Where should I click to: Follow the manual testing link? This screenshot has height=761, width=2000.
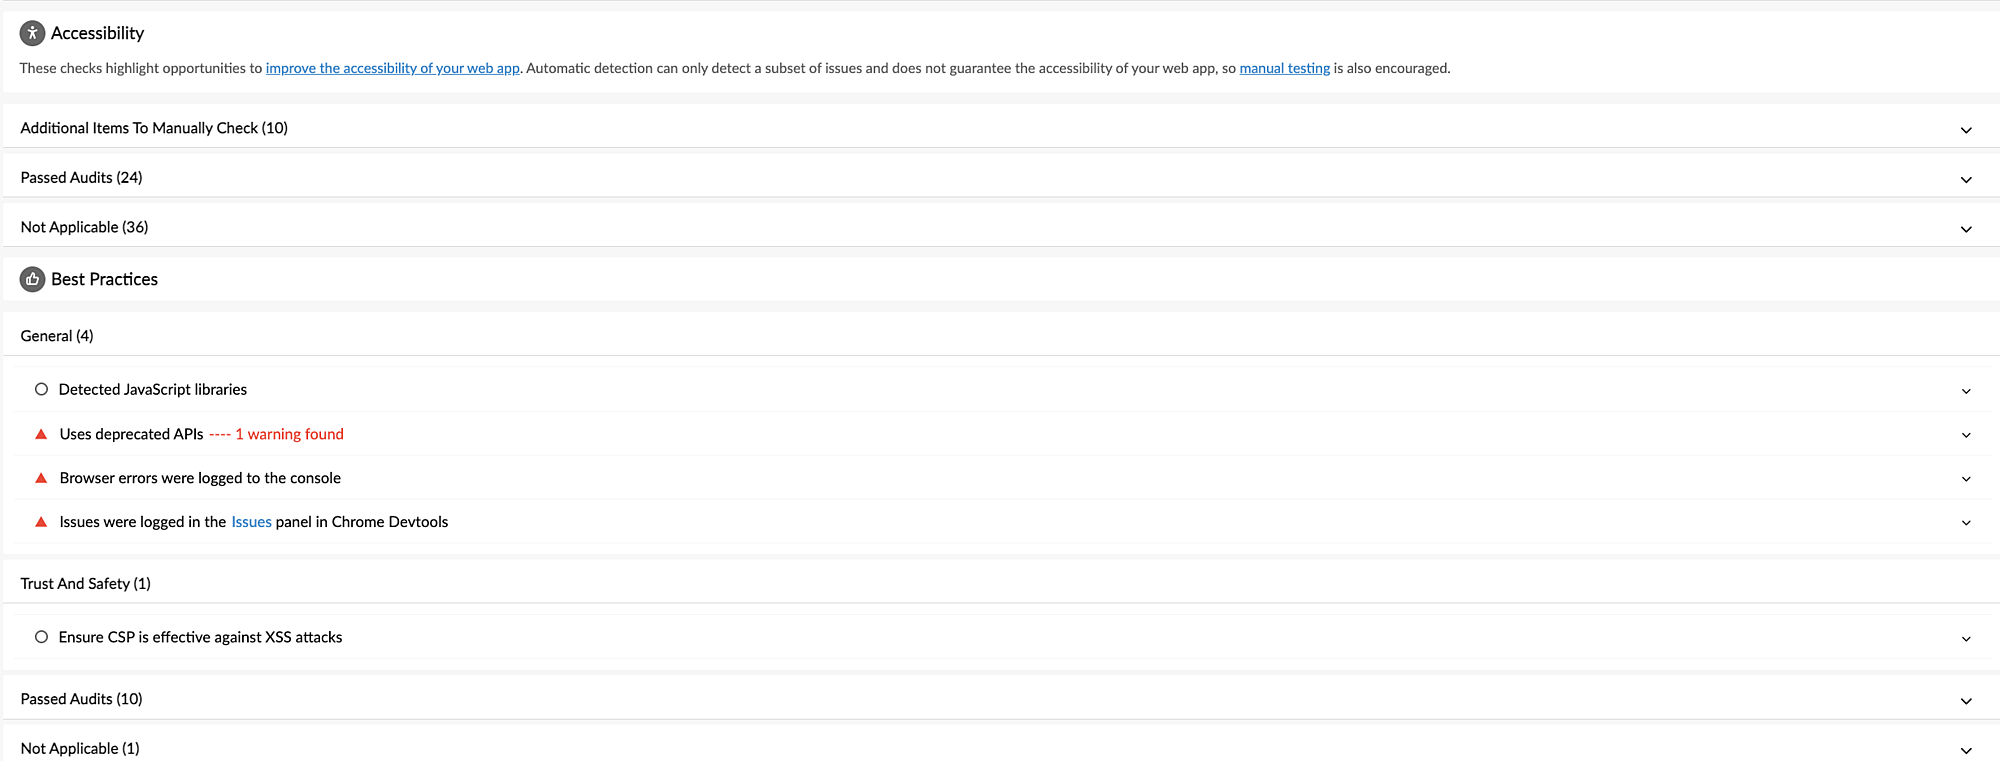point(1284,68)
